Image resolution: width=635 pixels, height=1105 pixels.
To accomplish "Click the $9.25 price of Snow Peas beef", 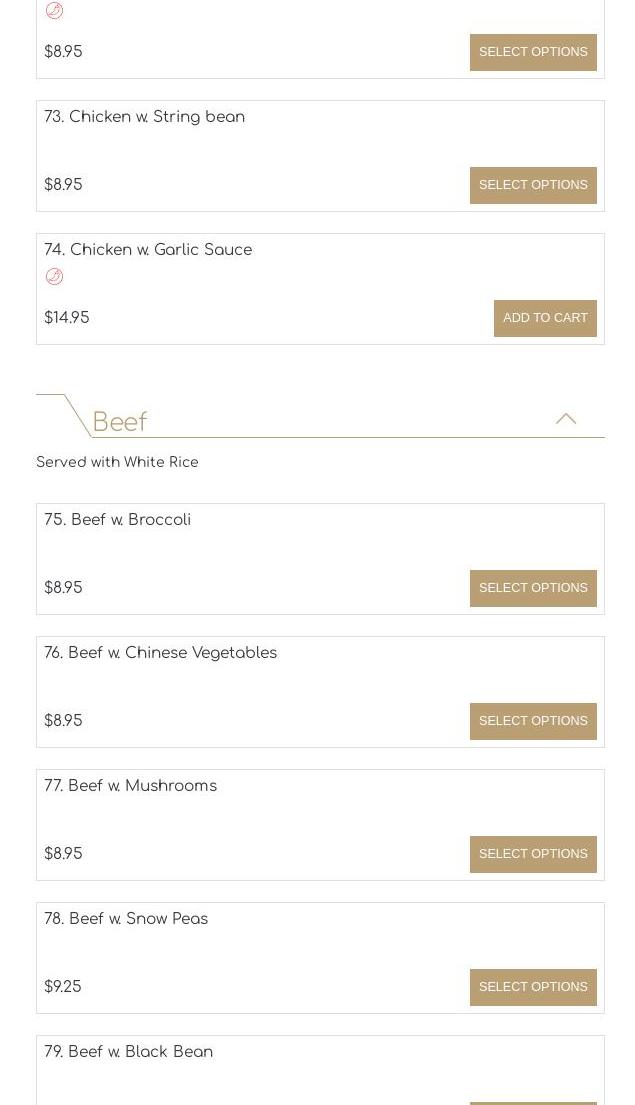I will coord(63,986).
